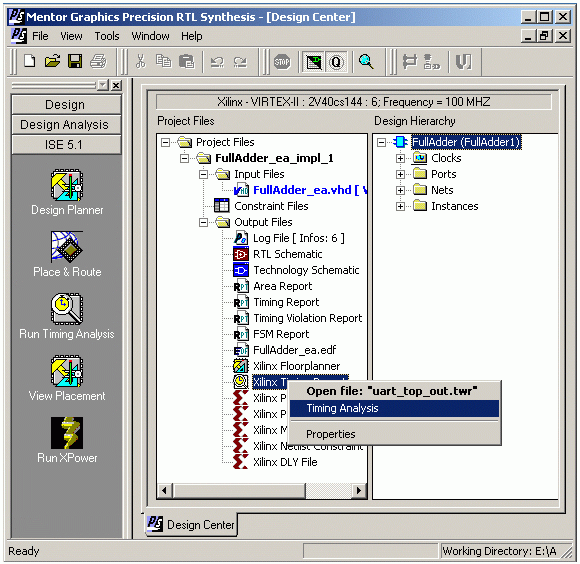Screen dimensions: 580x564
Task: Select the Area Report item
Action: coord(283,286)
